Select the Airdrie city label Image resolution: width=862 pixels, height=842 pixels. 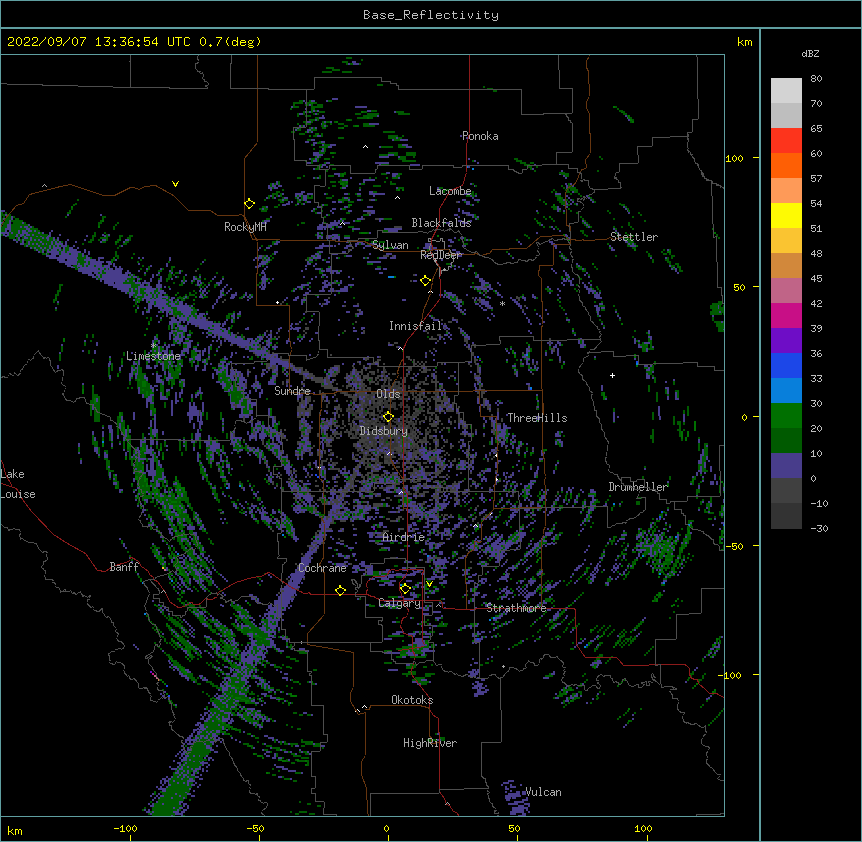tap(404, 537)
